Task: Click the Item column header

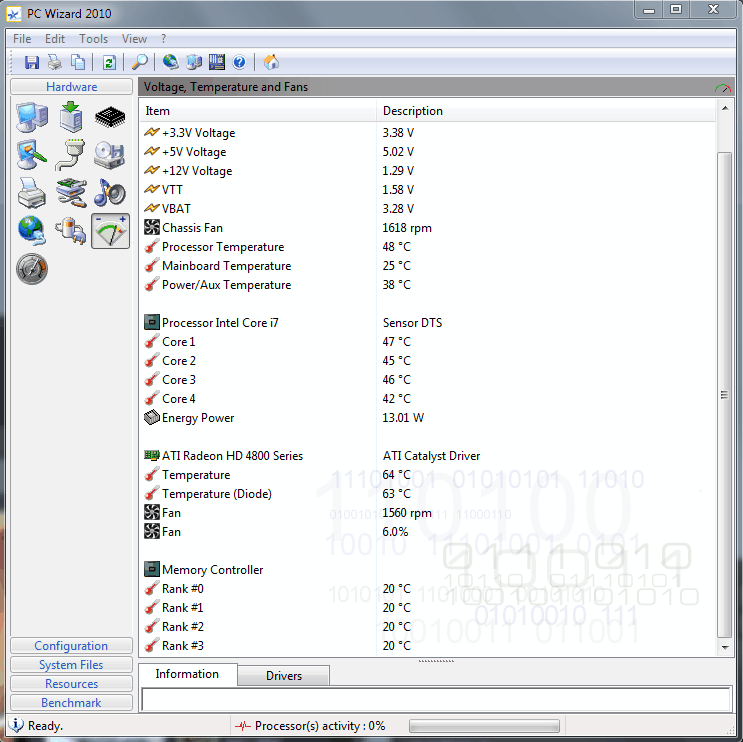Action: tap(258, 111)
